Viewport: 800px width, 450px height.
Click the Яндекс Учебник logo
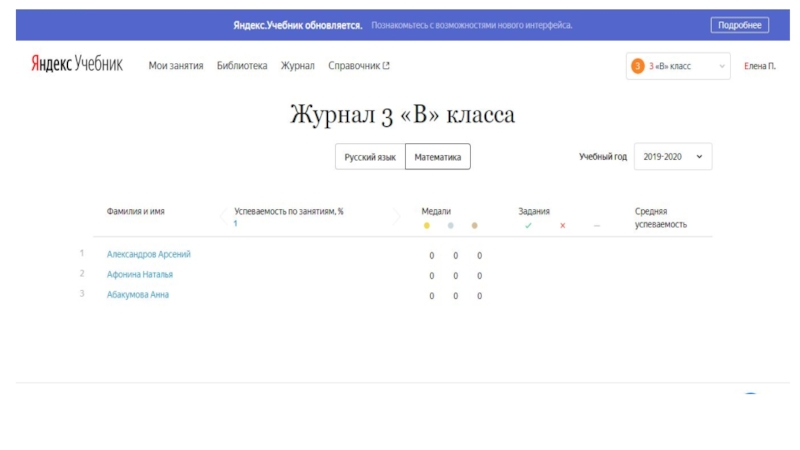76,65
